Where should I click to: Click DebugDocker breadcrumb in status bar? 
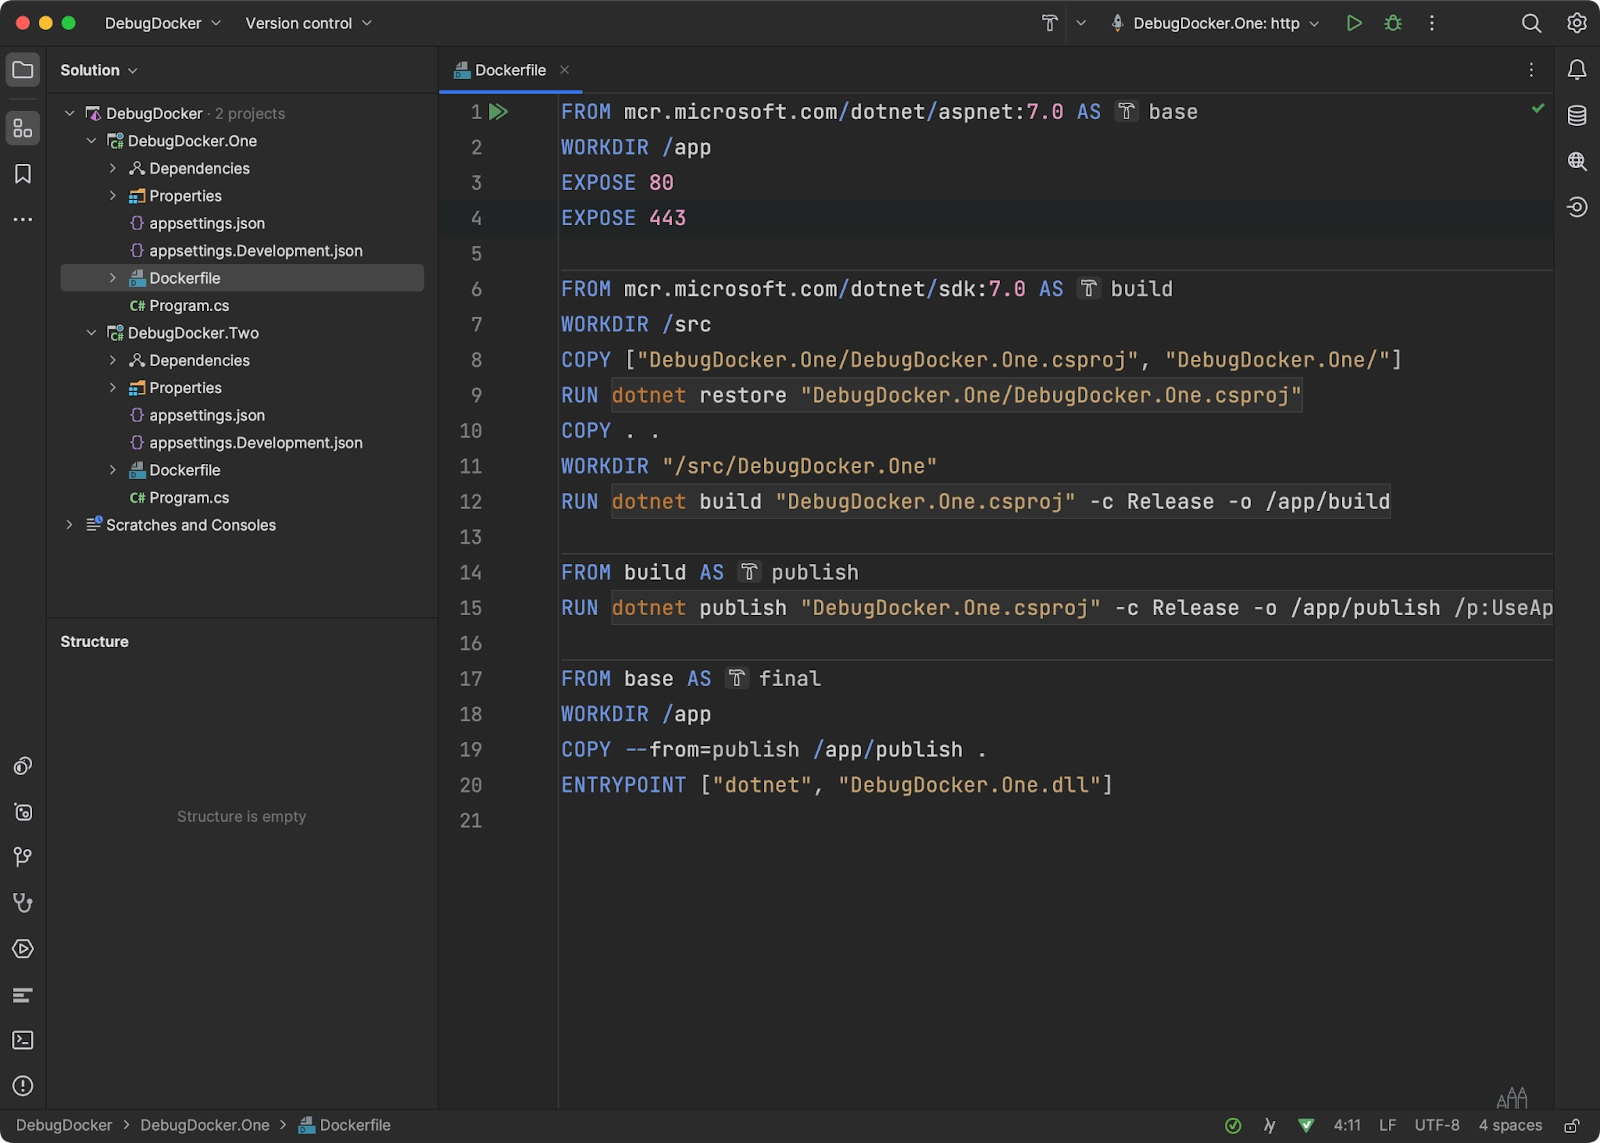pyautogui.click(x=64, y=1126)
